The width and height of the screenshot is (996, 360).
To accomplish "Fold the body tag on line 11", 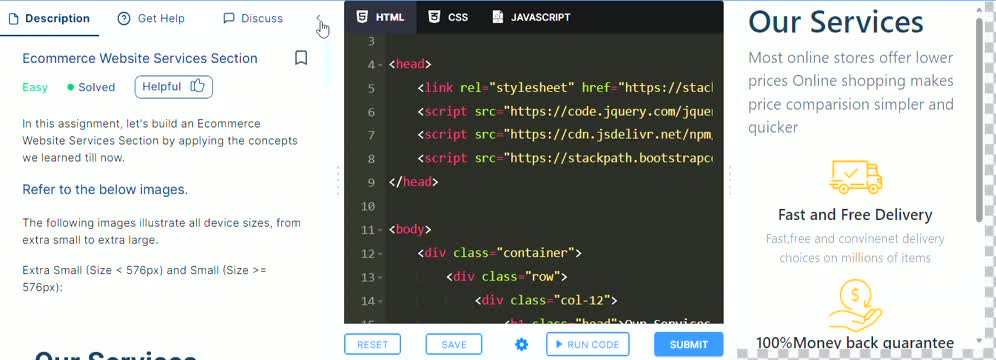I will pos(380,230).
